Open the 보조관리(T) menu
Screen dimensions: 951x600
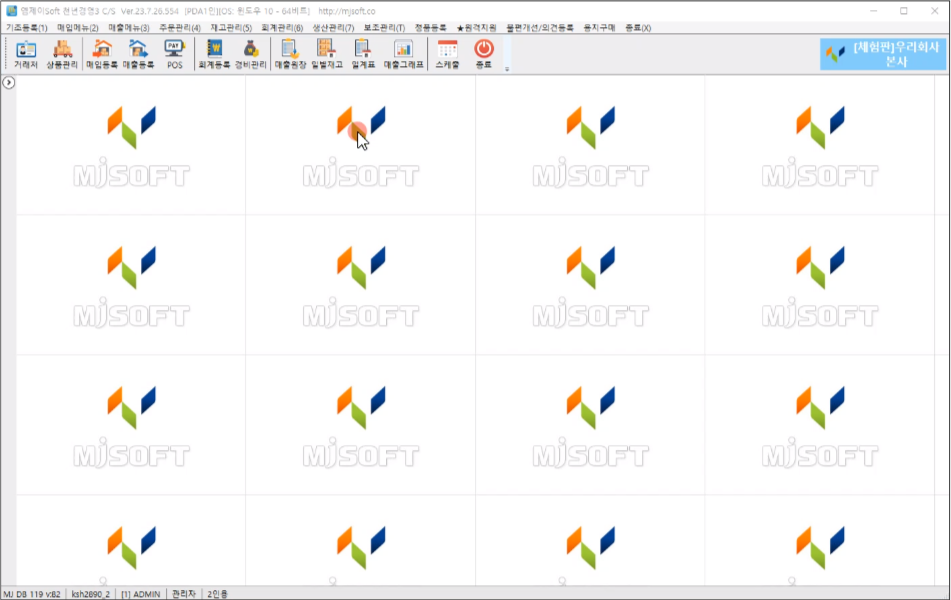(384, 28)
